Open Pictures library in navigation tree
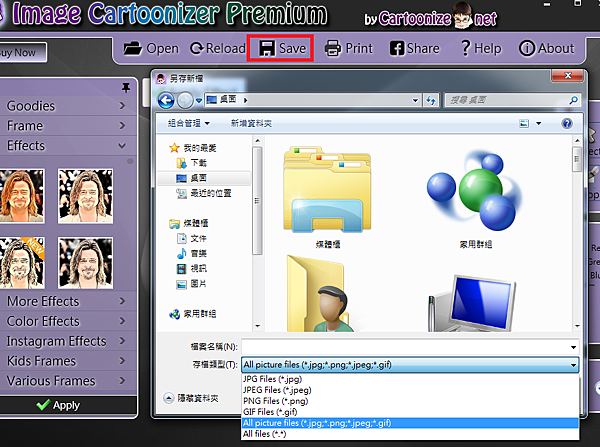 pos(191,284)
